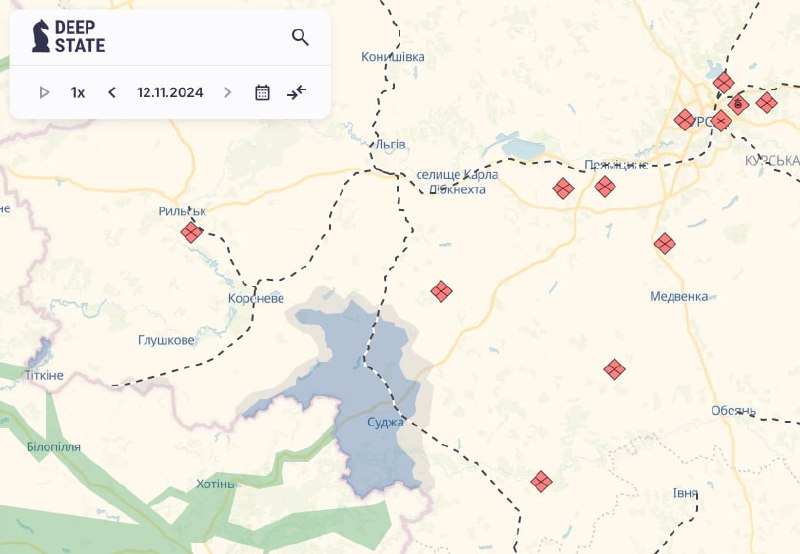Screen dimensions: 800x554
Task: Select the red diamond marker at Рильськ
Action: (191, 233)
